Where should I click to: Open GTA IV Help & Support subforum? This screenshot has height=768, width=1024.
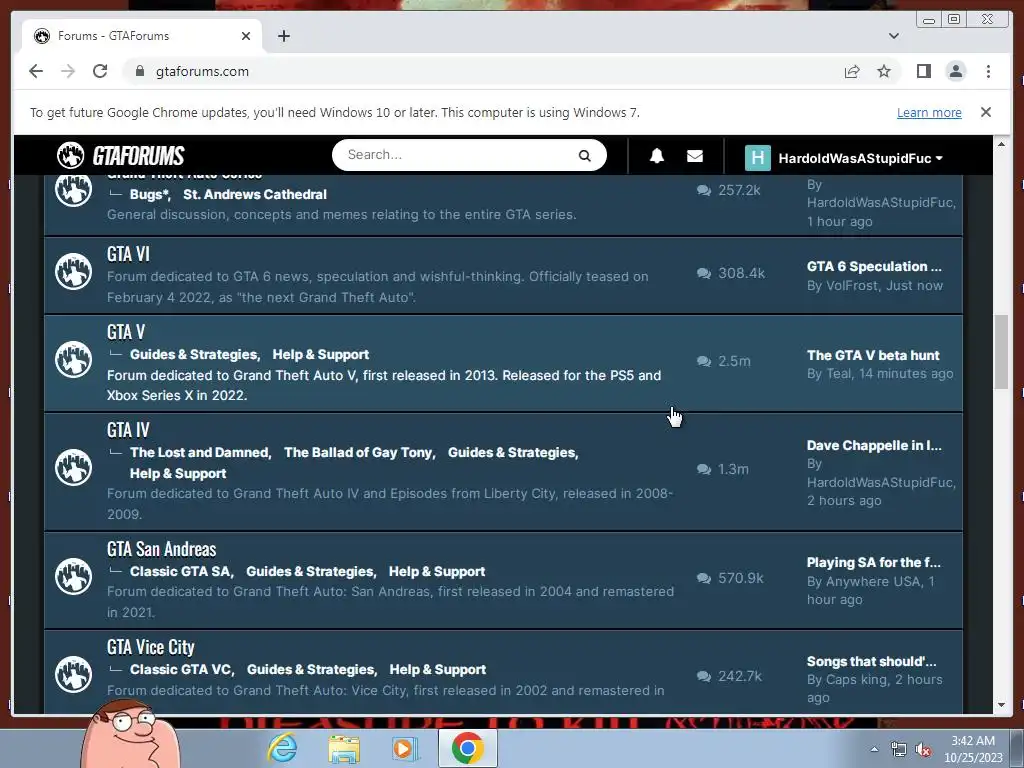click(178, 473)
